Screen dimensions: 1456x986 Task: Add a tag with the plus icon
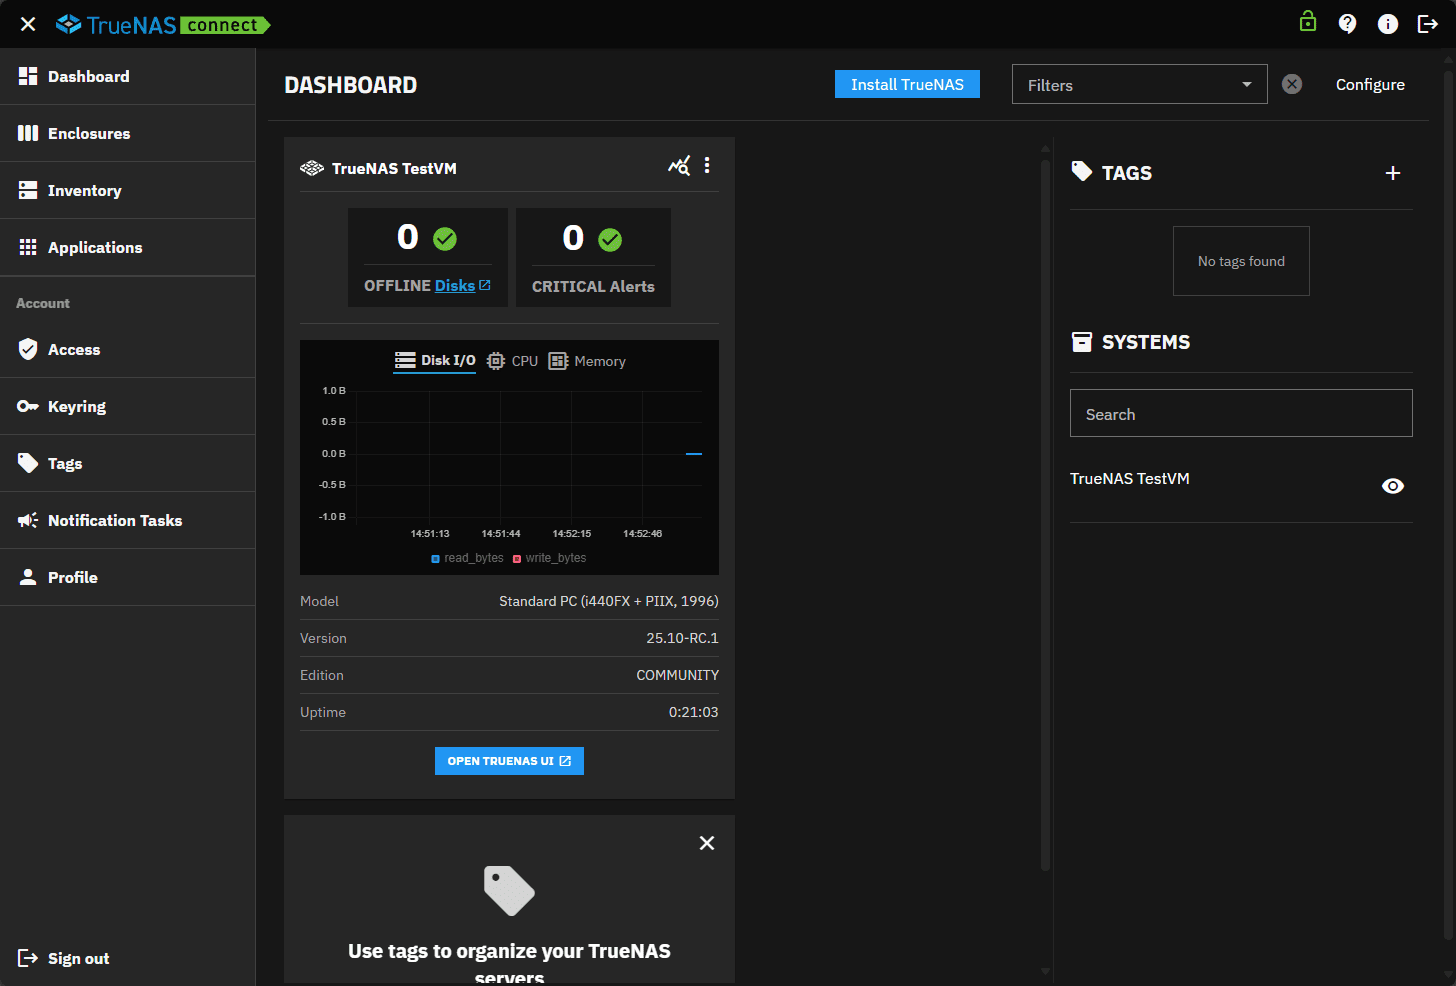click(x=1393, y=173)
